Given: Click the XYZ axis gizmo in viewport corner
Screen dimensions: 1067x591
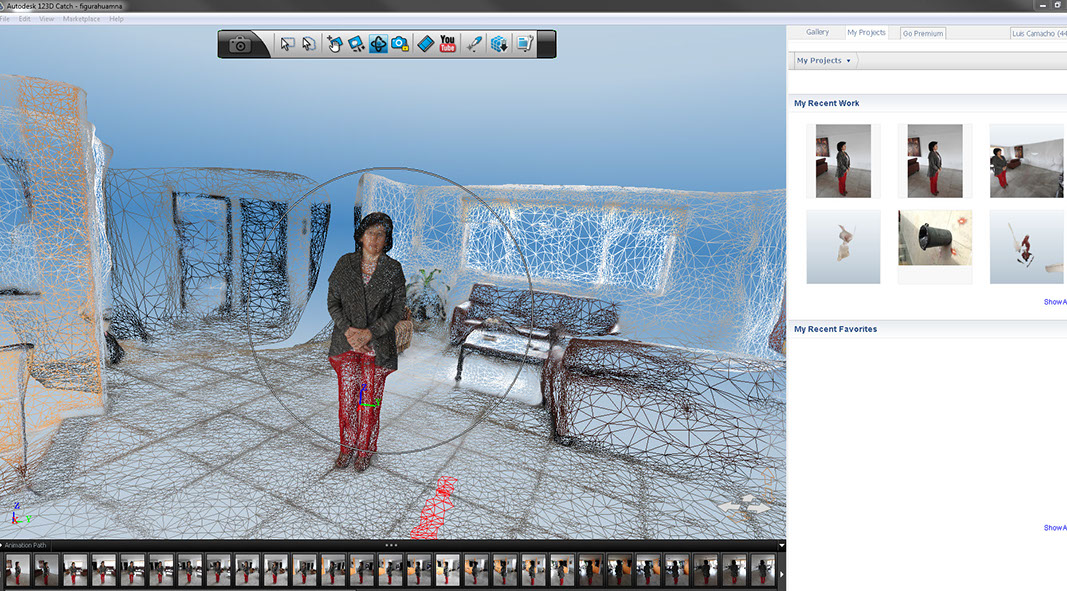Looking at the screenshot, I should tap(20, 514).
